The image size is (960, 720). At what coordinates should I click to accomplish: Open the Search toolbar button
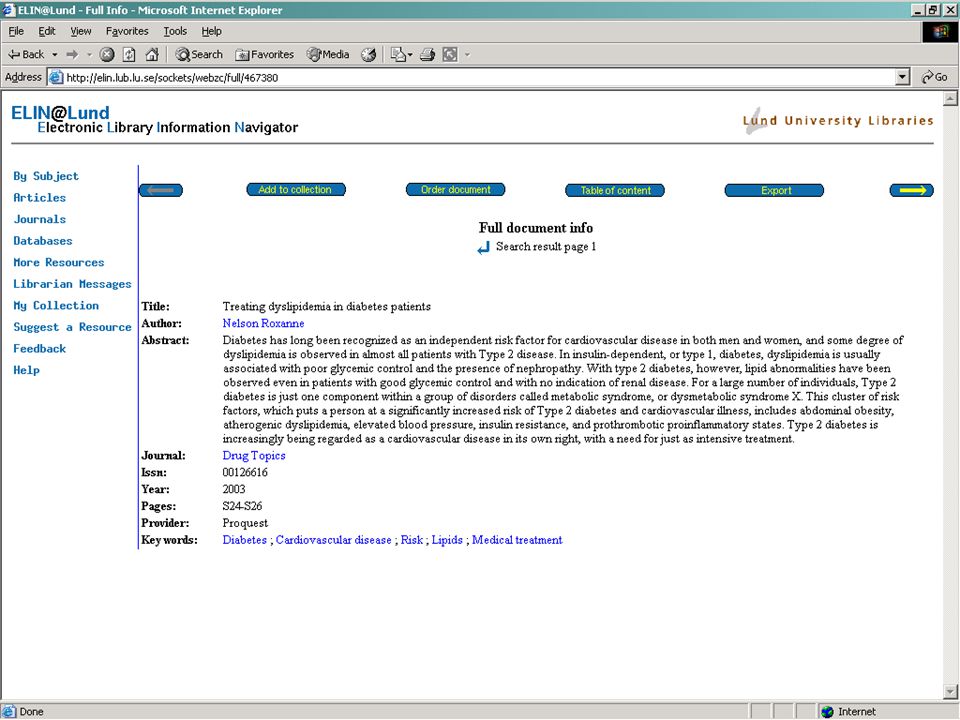click(x=199, y=54)
